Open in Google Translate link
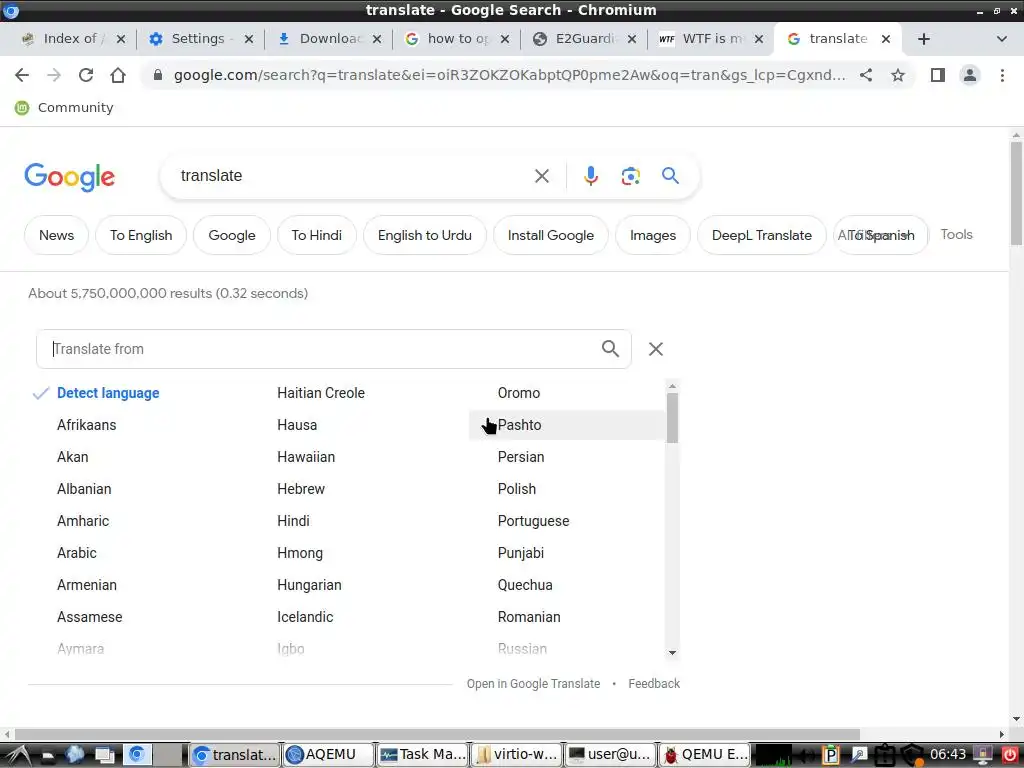 [x=533, y=684]
